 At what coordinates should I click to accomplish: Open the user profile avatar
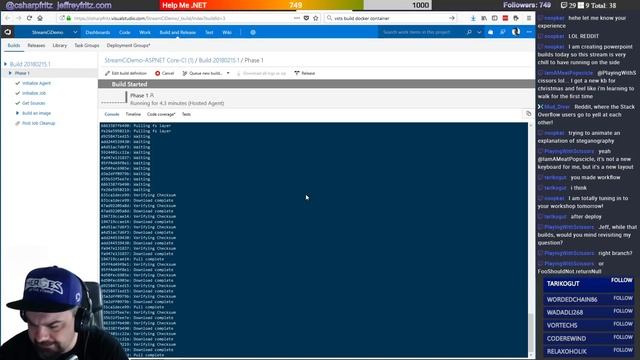pyautogui.click(x=516, y=32)
